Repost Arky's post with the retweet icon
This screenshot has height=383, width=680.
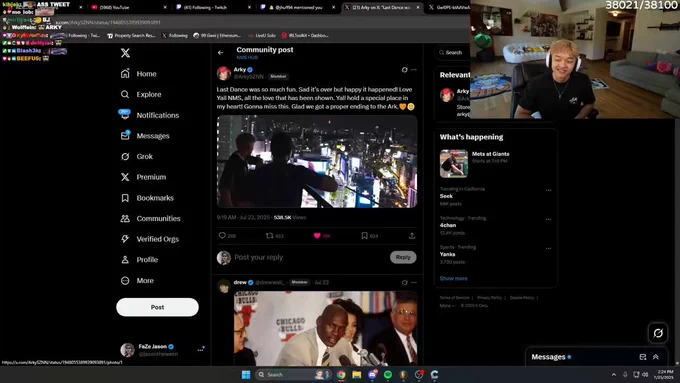coord(270,236)
